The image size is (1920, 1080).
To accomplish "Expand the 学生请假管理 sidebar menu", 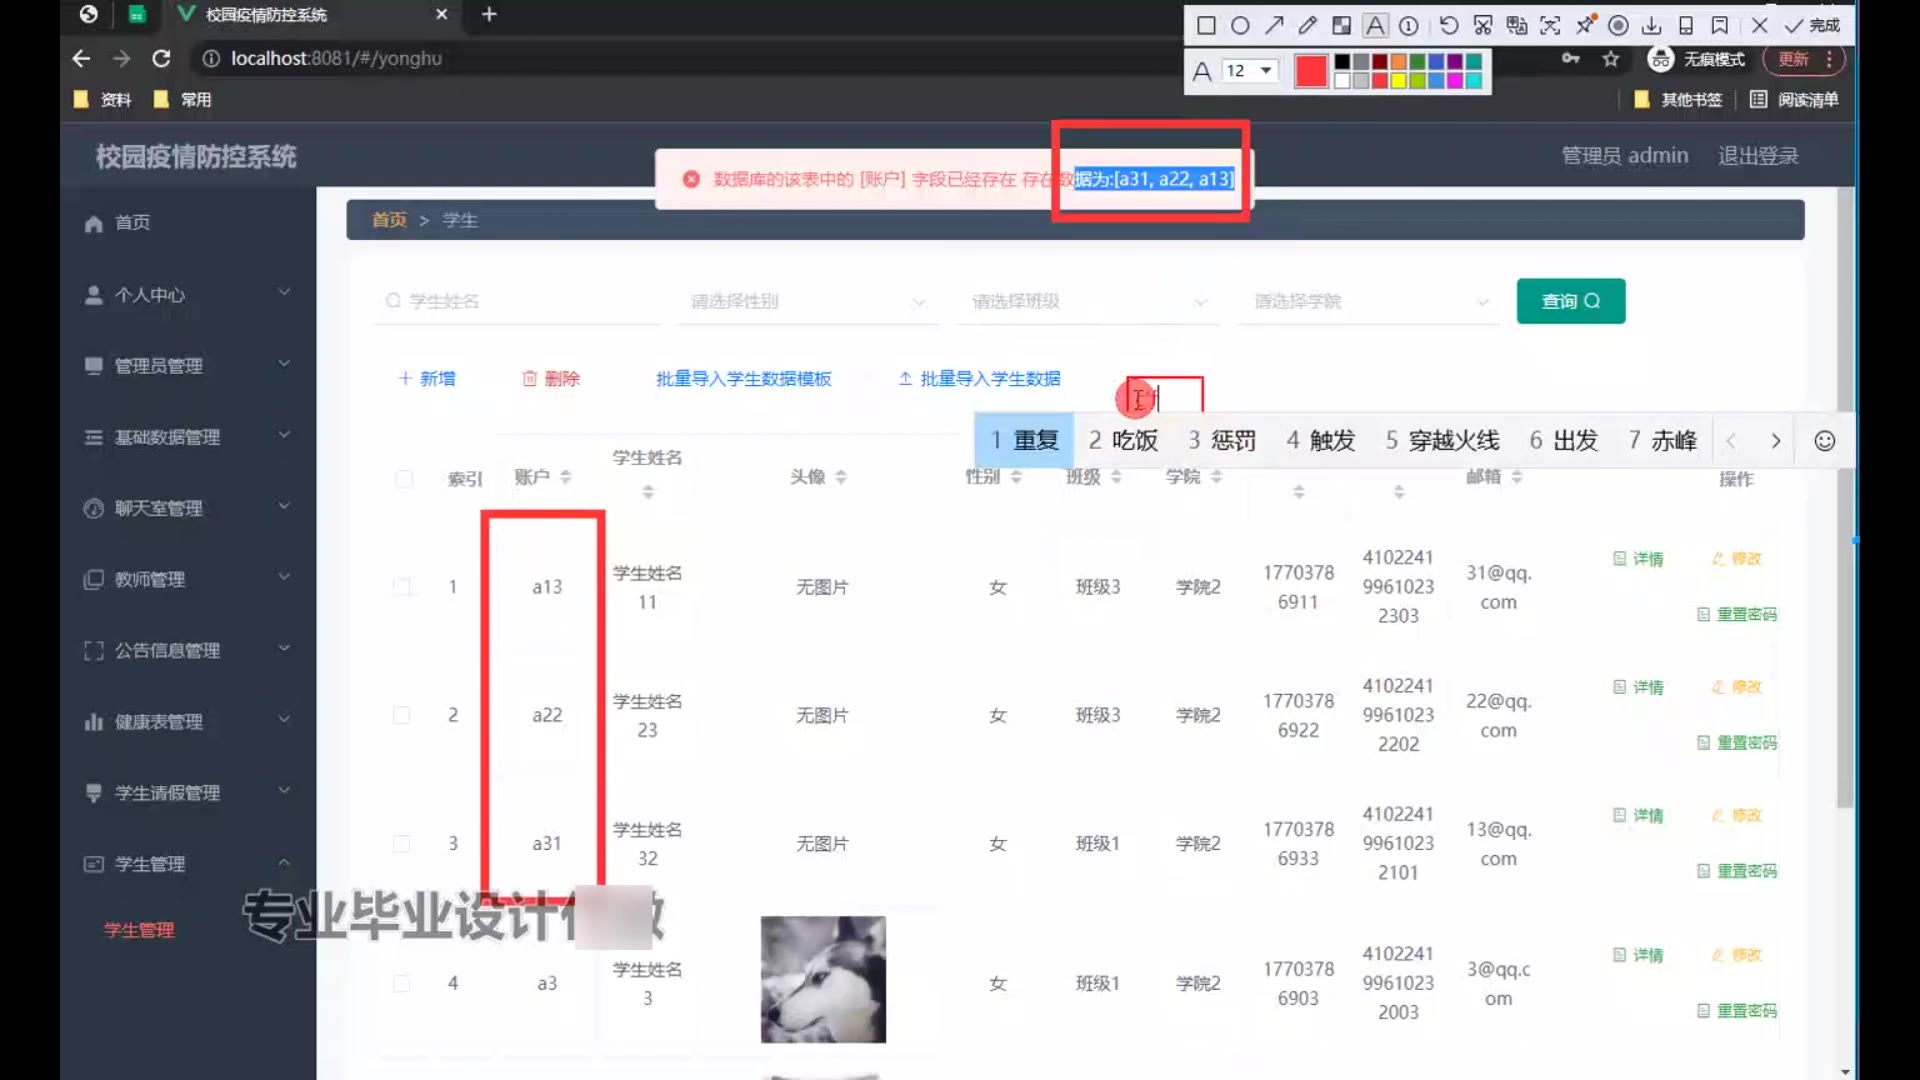I will (x=188, y=793).
